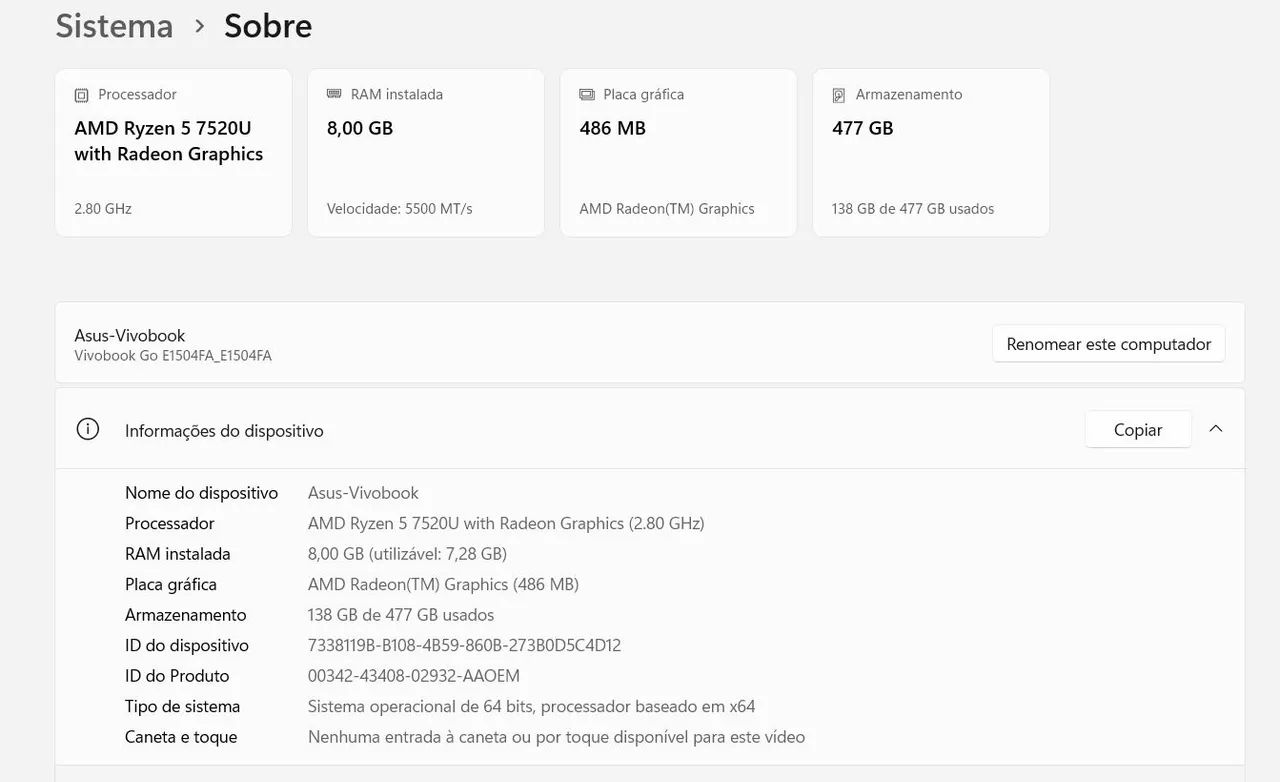Image resolution: width=1280 pixels, height=782 pixels.
Task: Click Sistema operacional de 64 bits value
Action: tap(532, 706)
